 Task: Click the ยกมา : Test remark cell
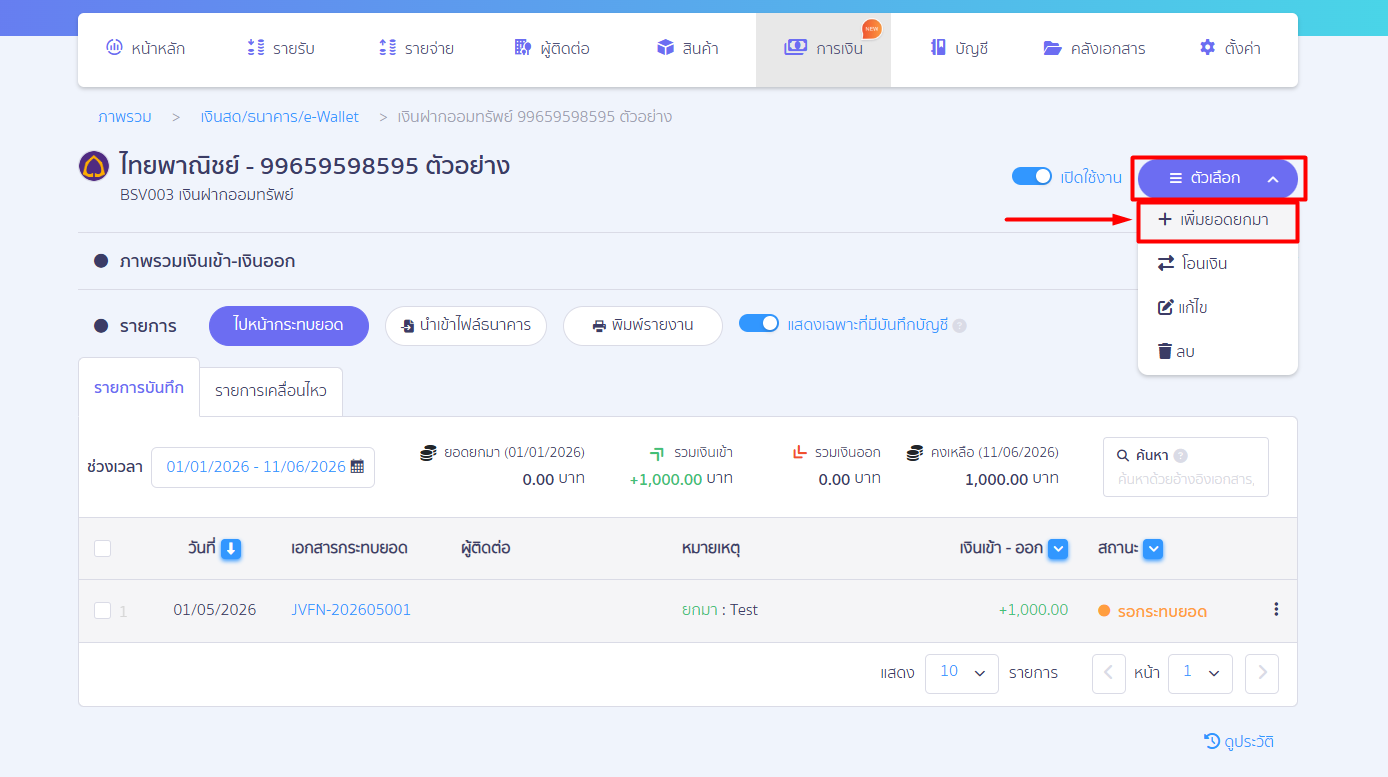pos(720,610)
